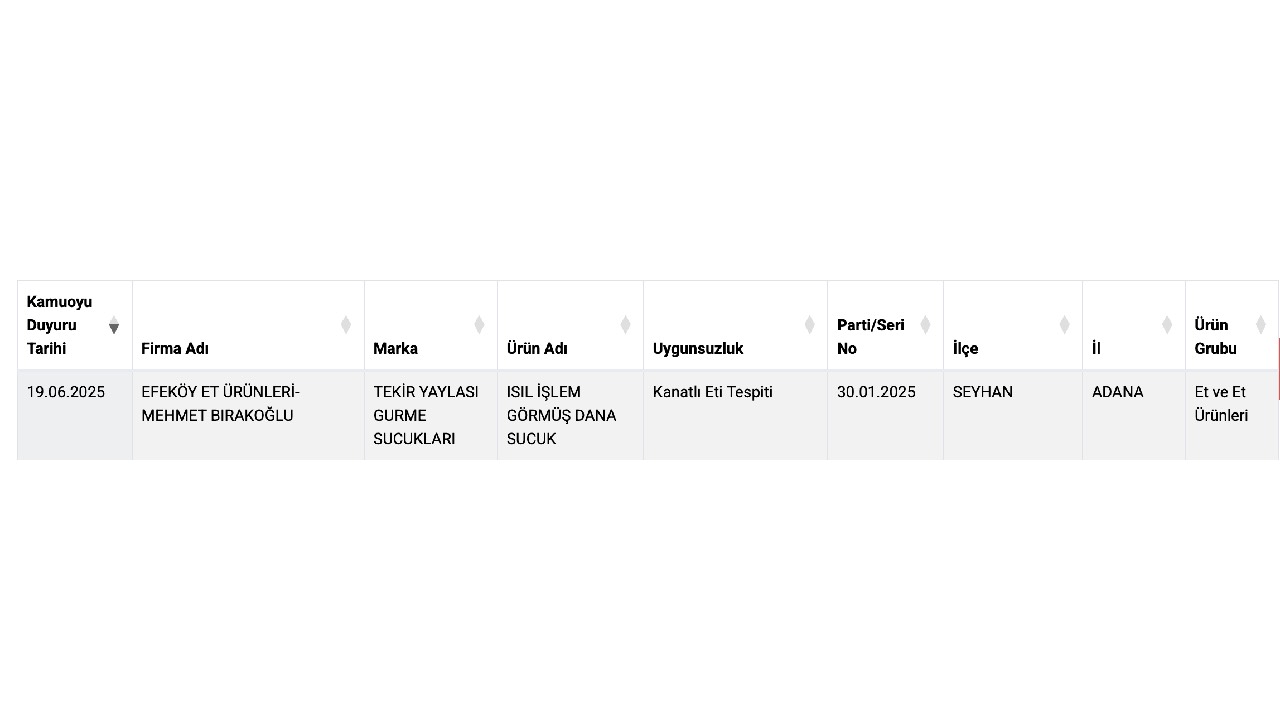Click the Uygunsuzluk header text
This screenshot has width=1280, height=720.
point(697,349)
